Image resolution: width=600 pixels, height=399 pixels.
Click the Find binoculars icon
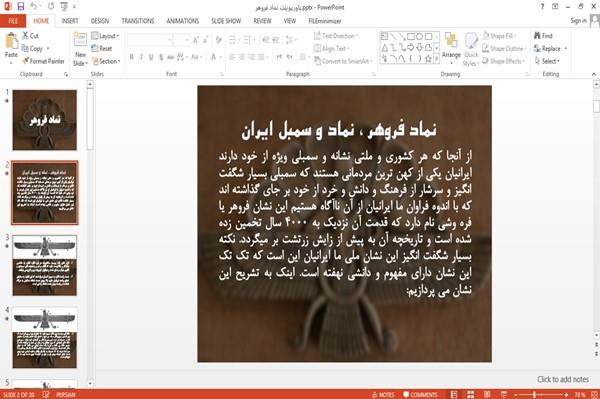pyautogui.click(x=537, y=36)
